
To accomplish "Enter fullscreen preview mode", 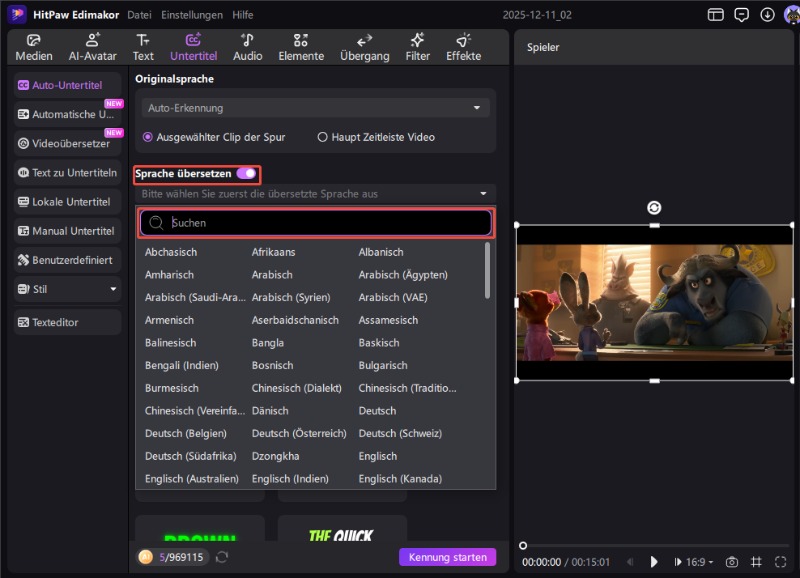I will pos(782,562).
